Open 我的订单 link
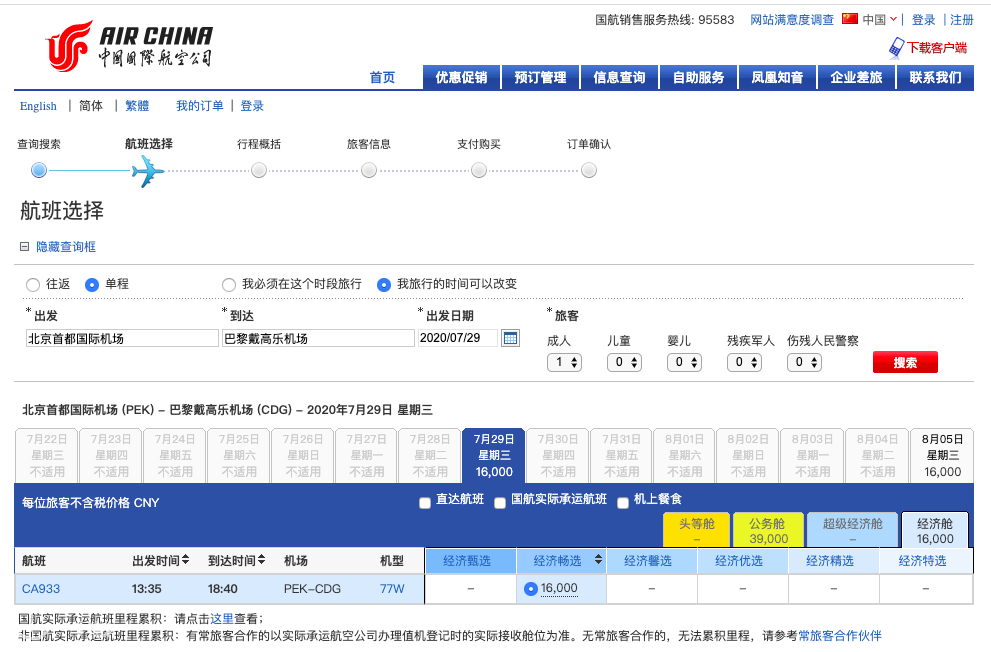This screenshot has height=652, width=991. (x=200, y=106)
